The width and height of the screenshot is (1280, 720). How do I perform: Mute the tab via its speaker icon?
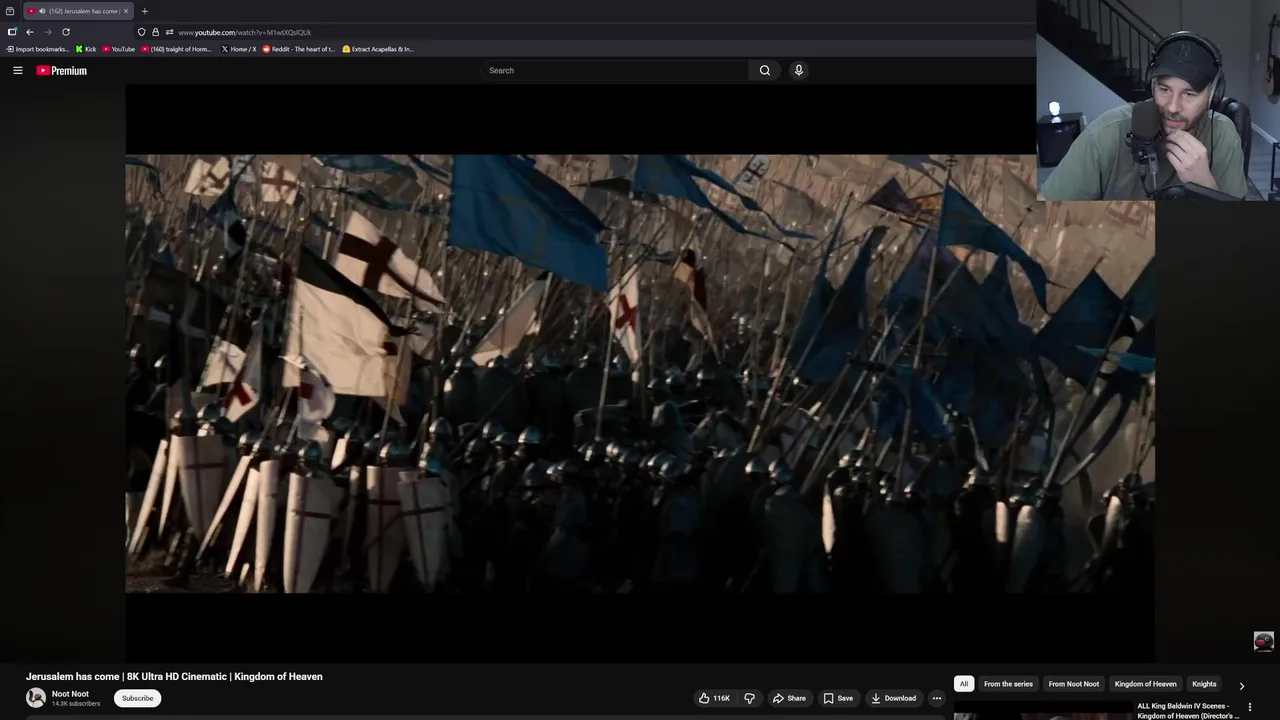tap(42, 11)
